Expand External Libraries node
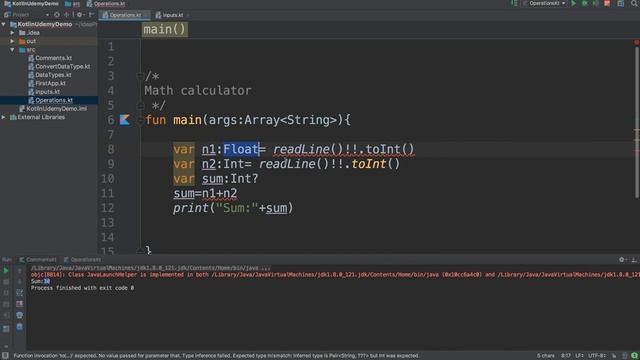This screenshot has height=360, width=640. tap(4, 117)
